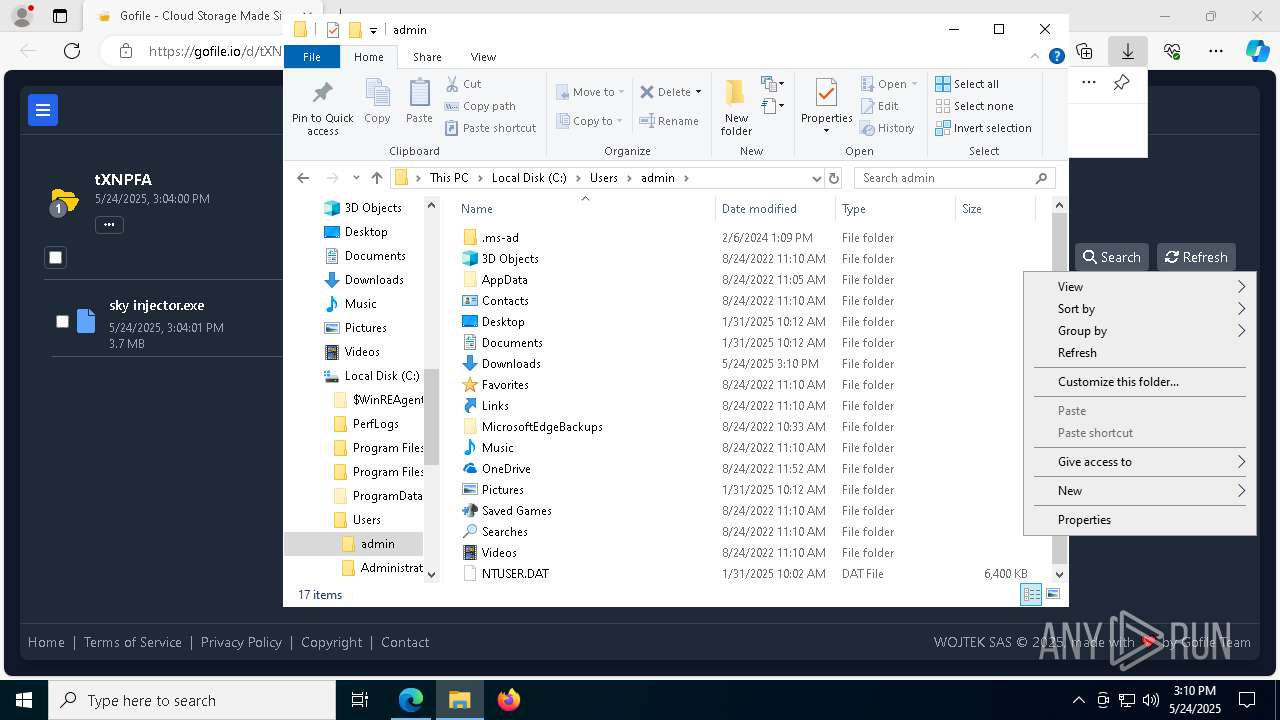1280x720 pixels.
Task: Click Edit in the Open group
Action: [879, 106]
